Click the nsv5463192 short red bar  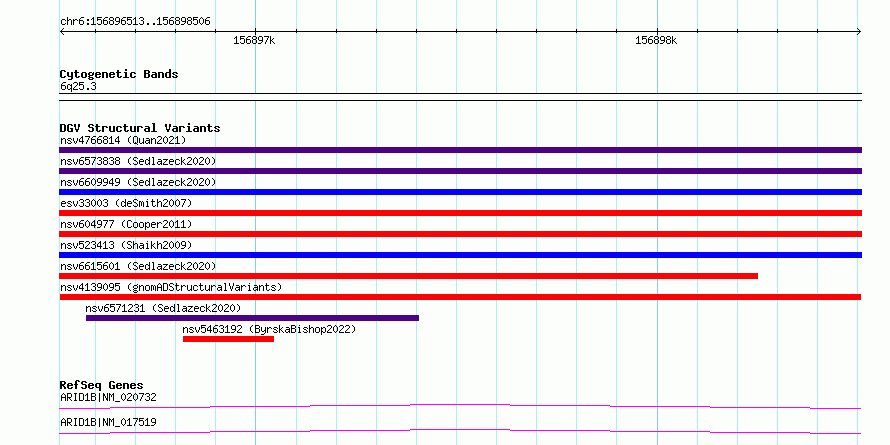(x=228, y=339)
